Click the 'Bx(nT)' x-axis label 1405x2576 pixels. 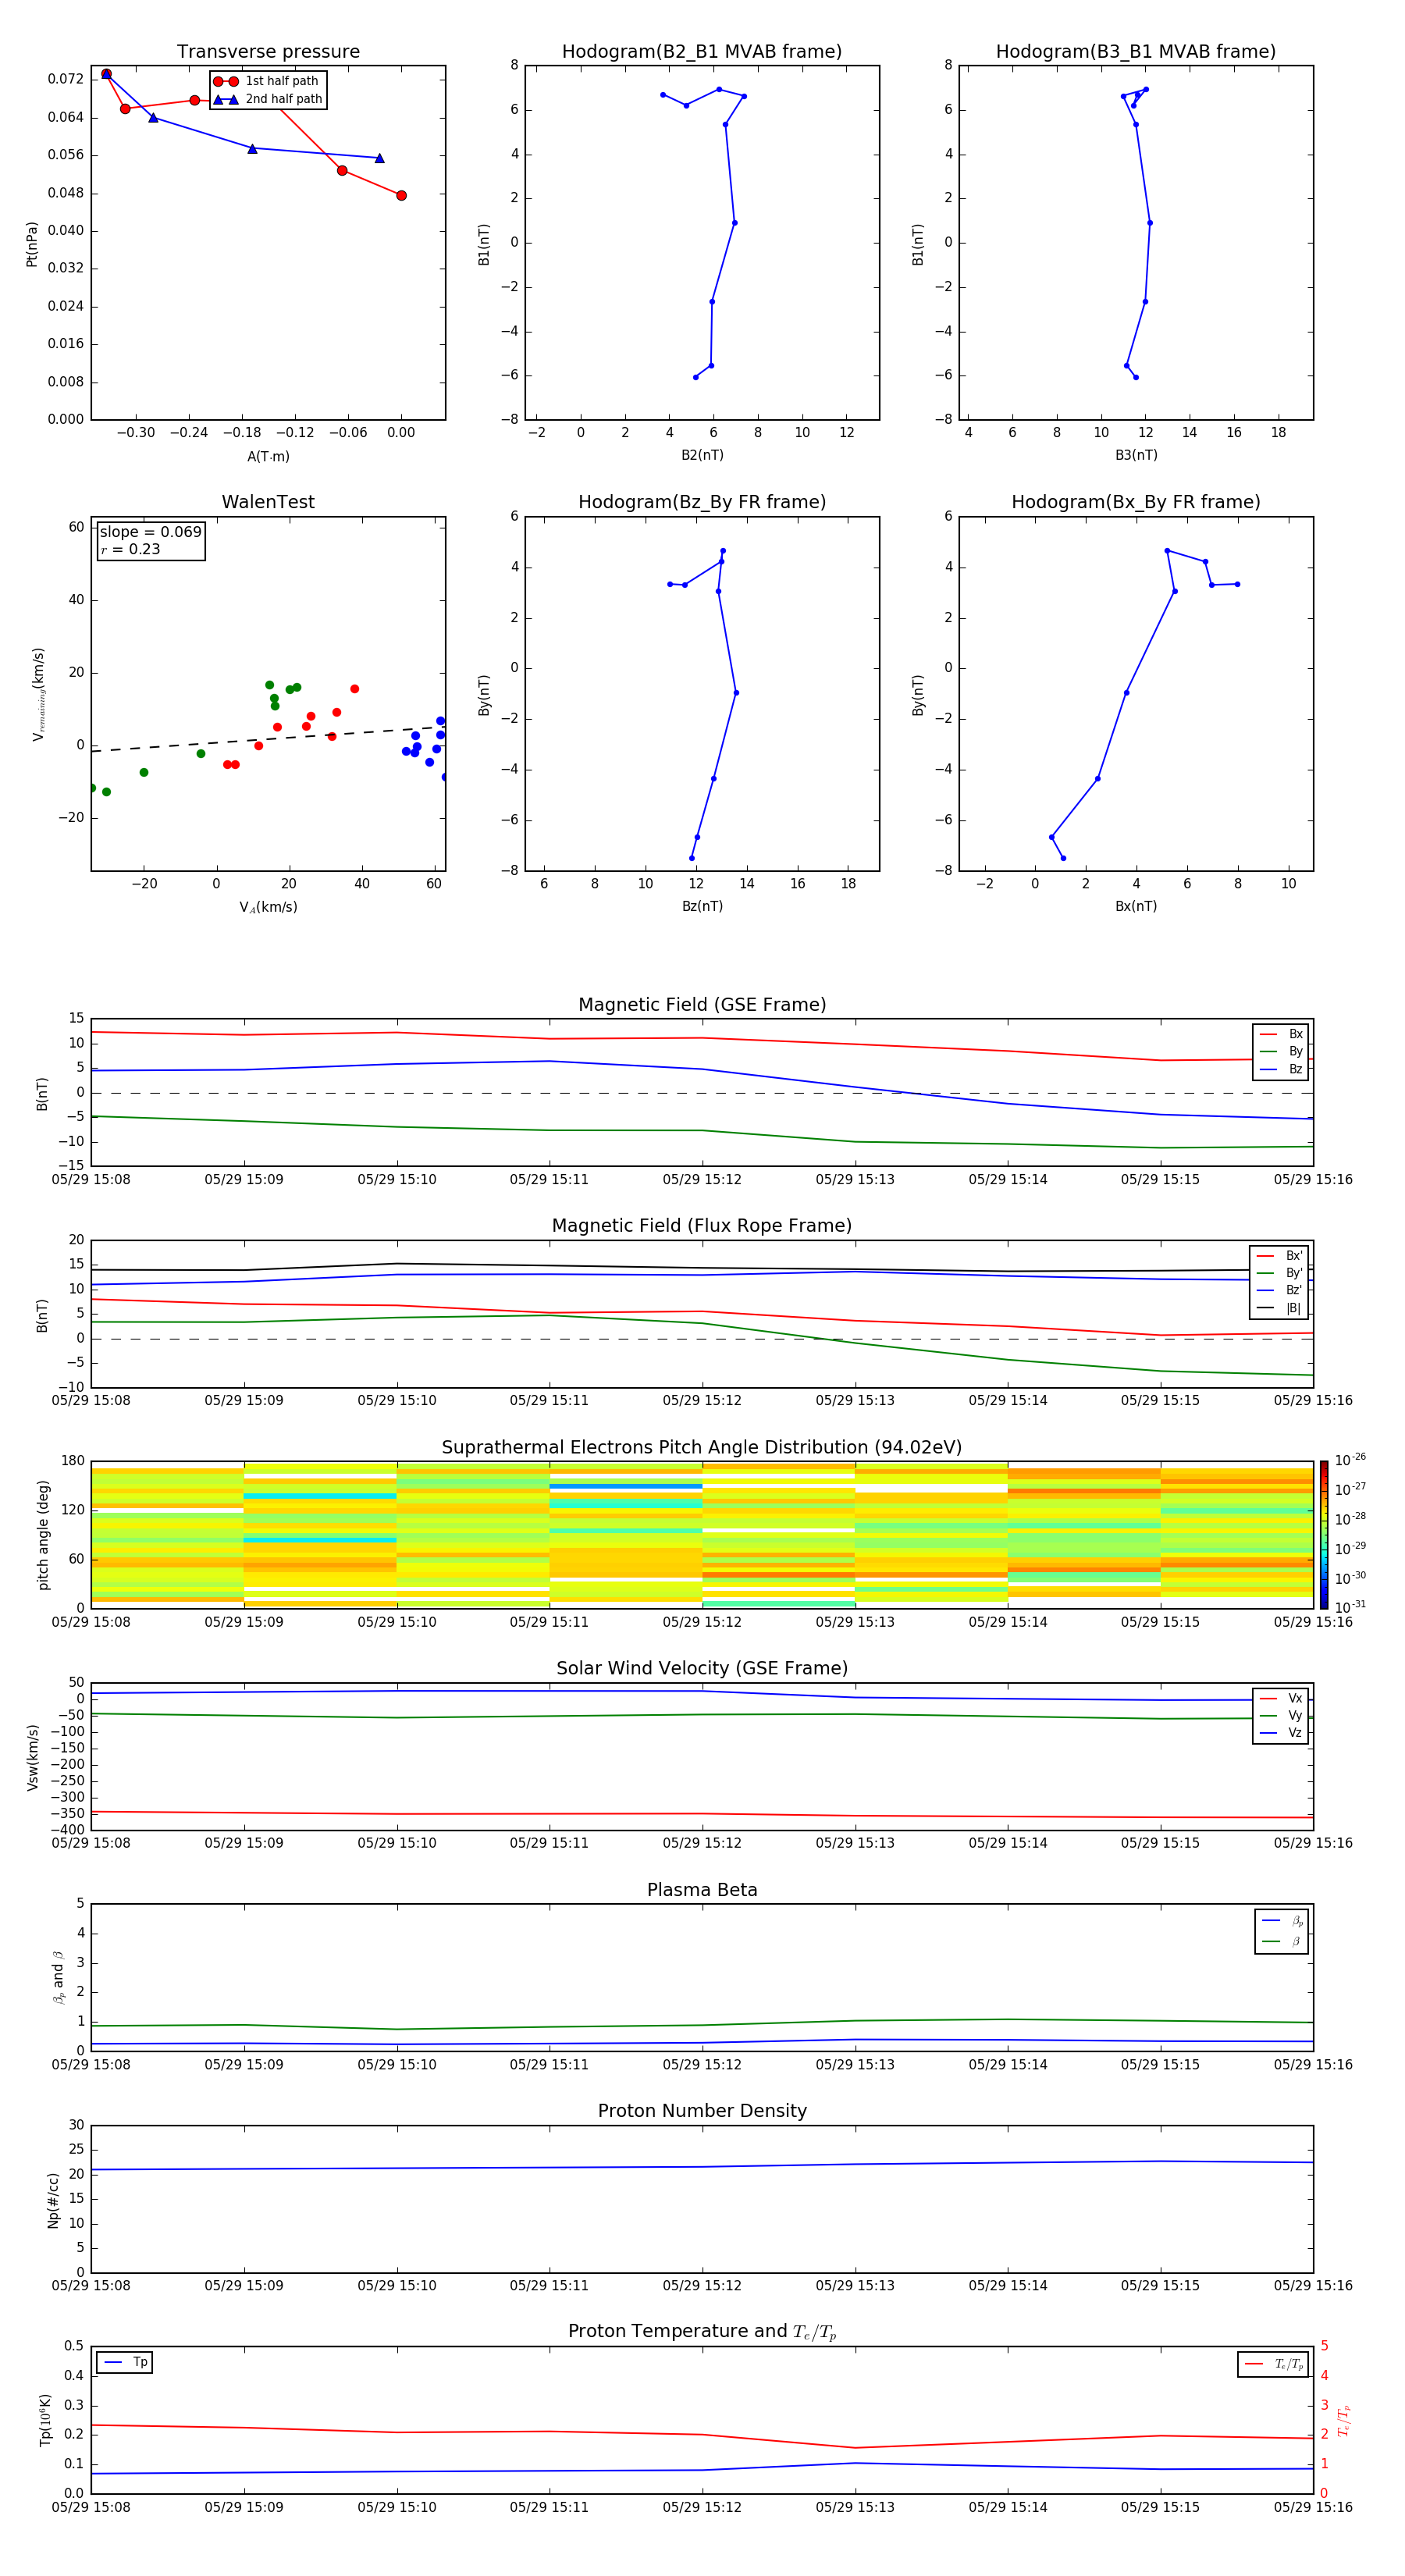pyautogui.click(x=1136, y=906)
